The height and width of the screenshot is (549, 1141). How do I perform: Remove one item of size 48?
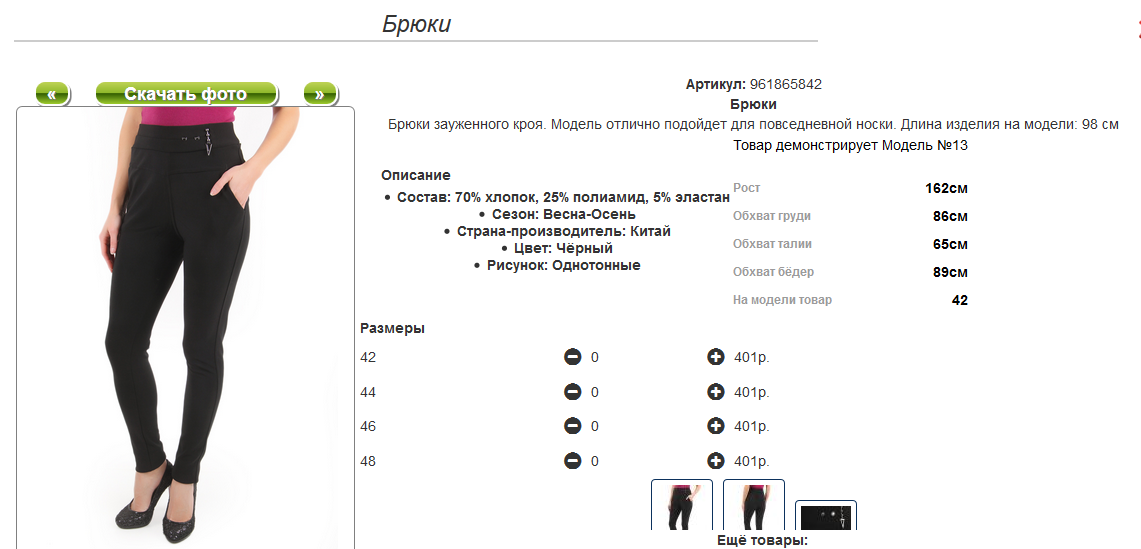pos(573,461)
